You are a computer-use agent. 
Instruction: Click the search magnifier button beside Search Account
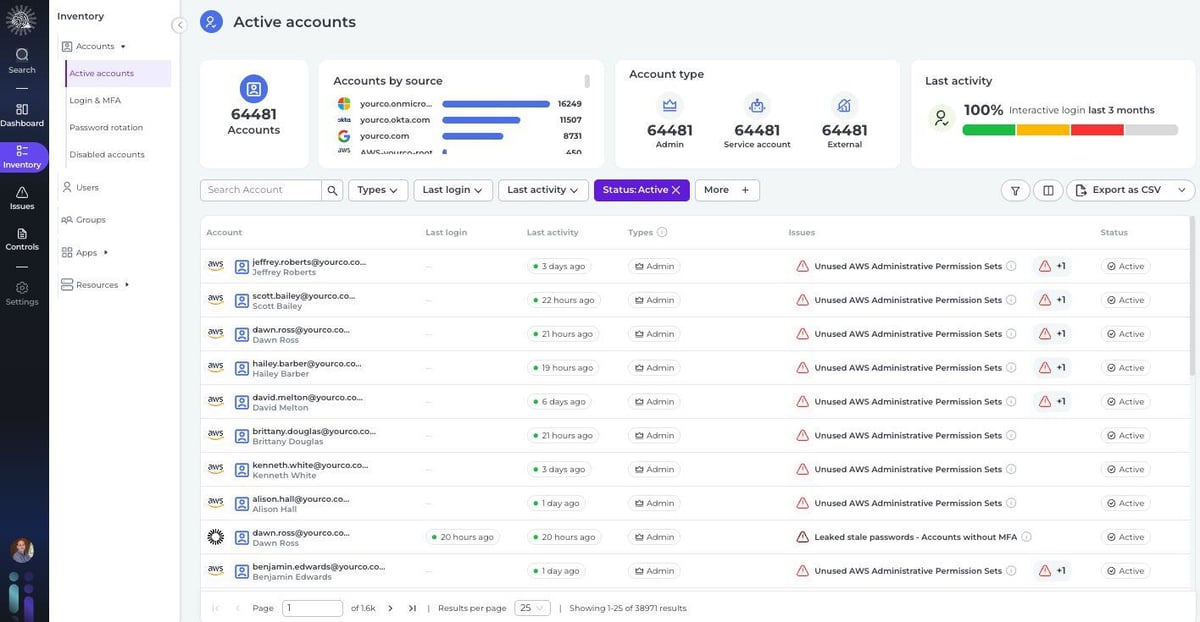click(x=332, y=190)
